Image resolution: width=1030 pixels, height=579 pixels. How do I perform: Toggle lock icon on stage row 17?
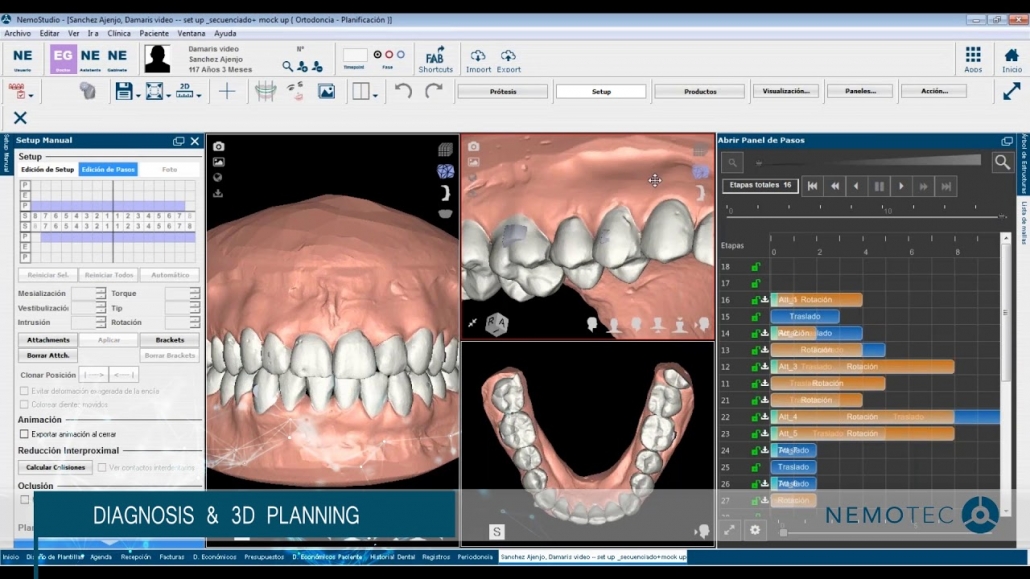tap(755, 283)
